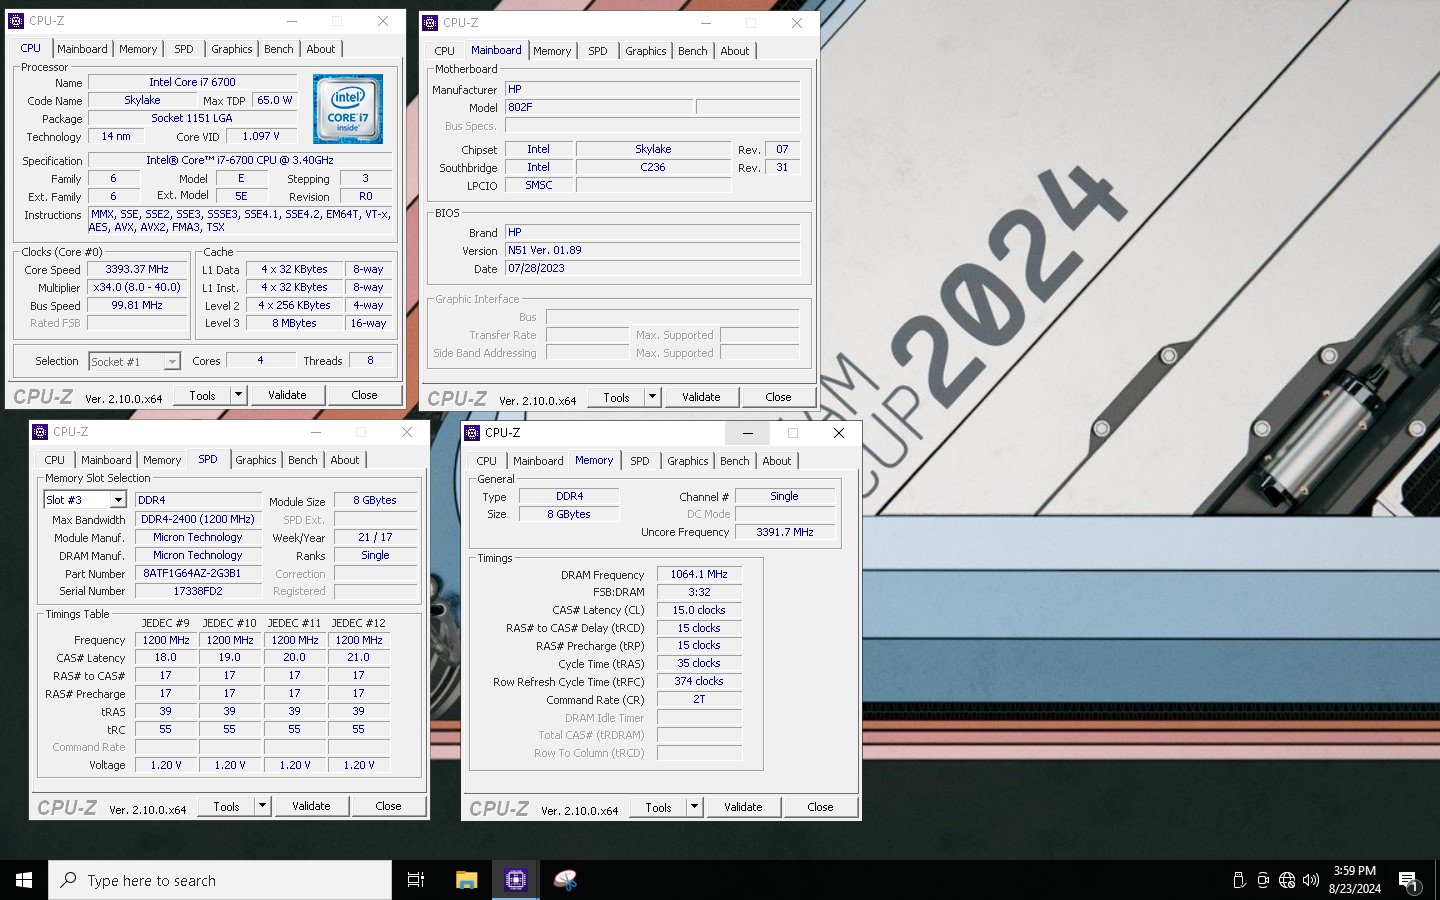Click the Core VID value 1.097 V
Image resolution: width=1440 pixels, height=900 pixels.
pyautogui.click(x=261, y=136)
